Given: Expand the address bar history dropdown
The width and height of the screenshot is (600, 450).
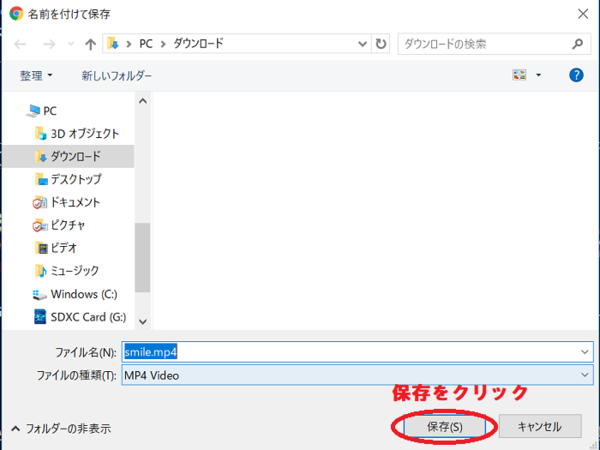Looking at the screenshot, I should click(362, 44).
